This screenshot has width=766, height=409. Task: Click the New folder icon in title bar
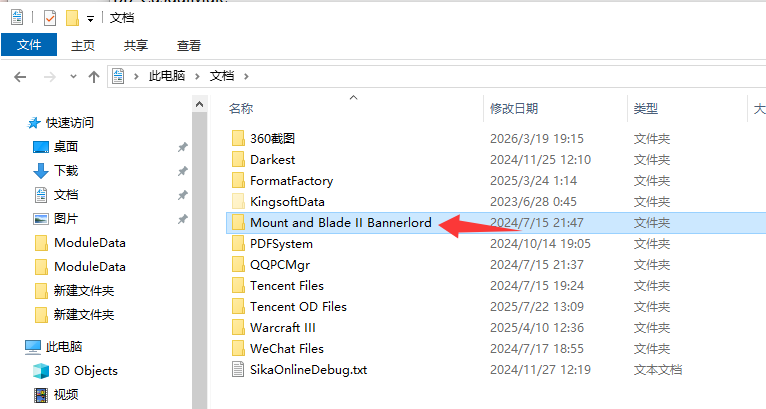click(72, 18)
